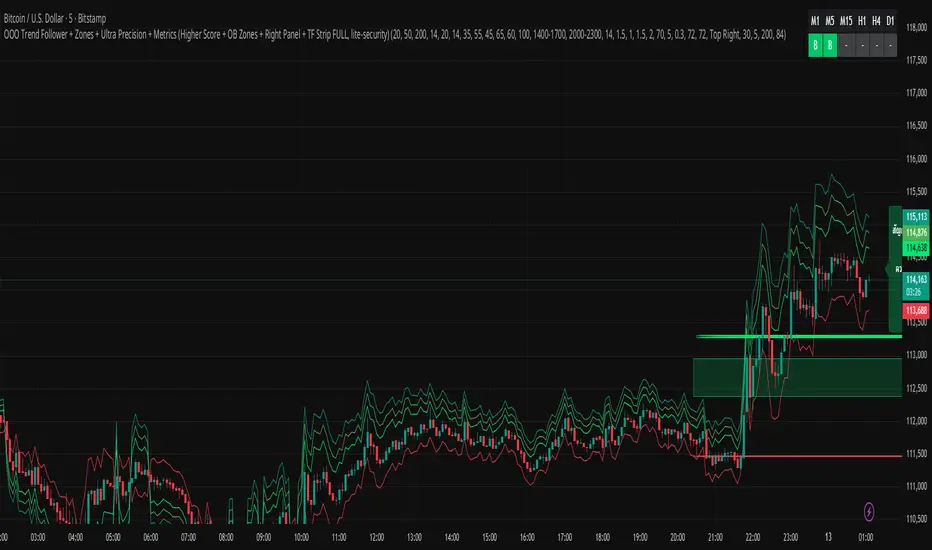Click 110,500 on the price axis
This screenshot has width=932, height=550.
(916, 519)
